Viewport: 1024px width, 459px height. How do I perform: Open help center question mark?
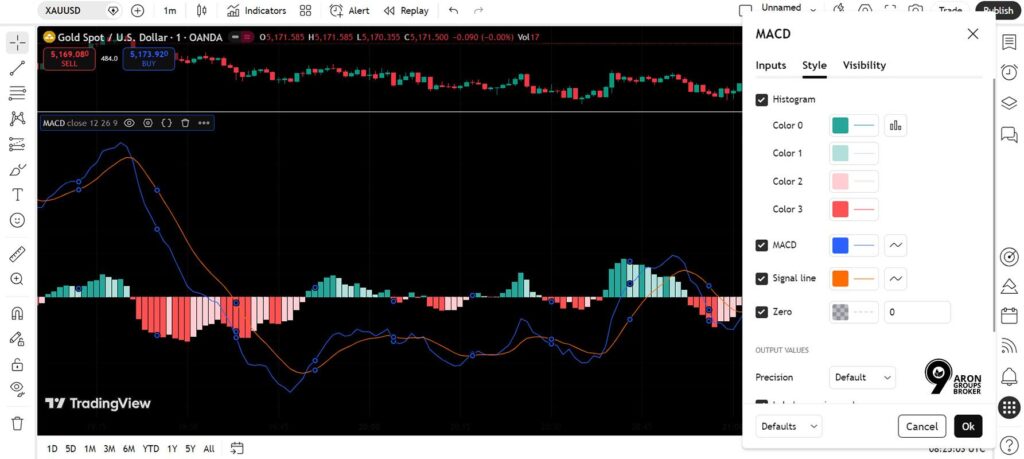coord(1009,445)
